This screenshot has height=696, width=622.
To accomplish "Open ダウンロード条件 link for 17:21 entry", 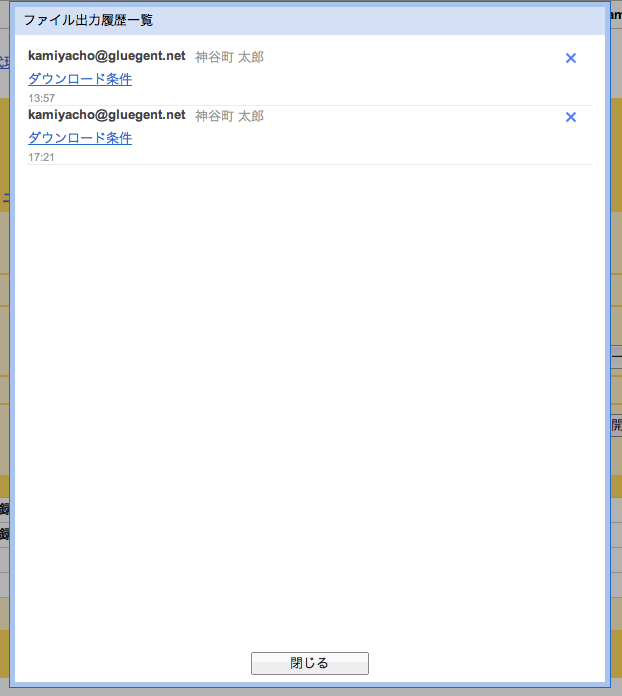I will (80, 138).
